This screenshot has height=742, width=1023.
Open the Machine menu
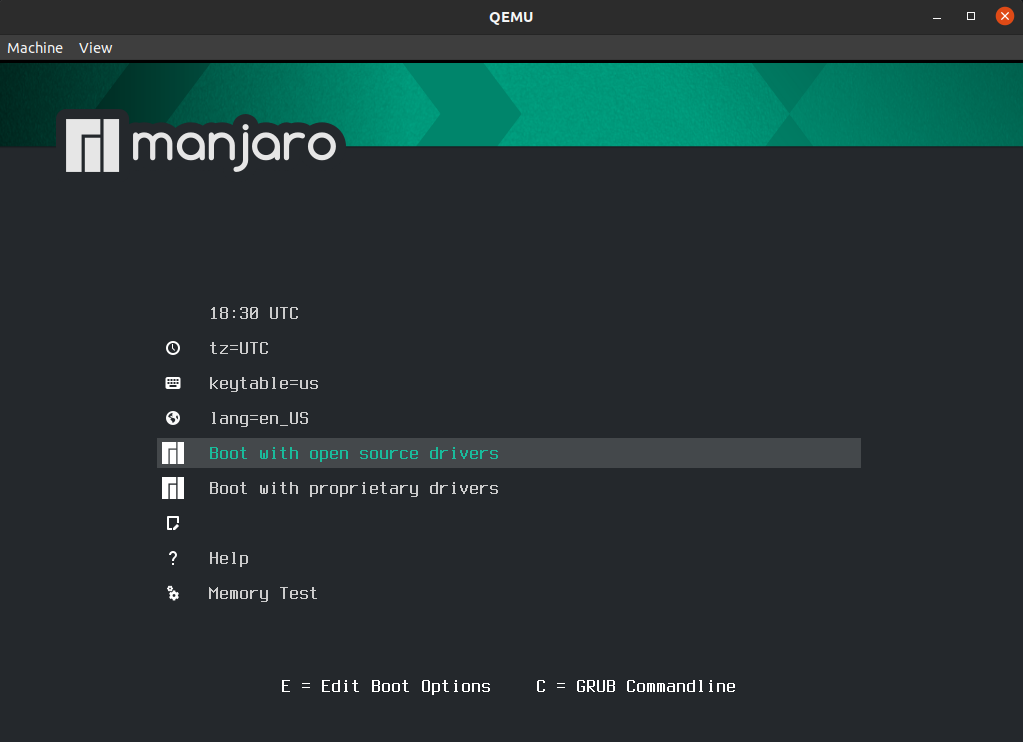point(35,47)
